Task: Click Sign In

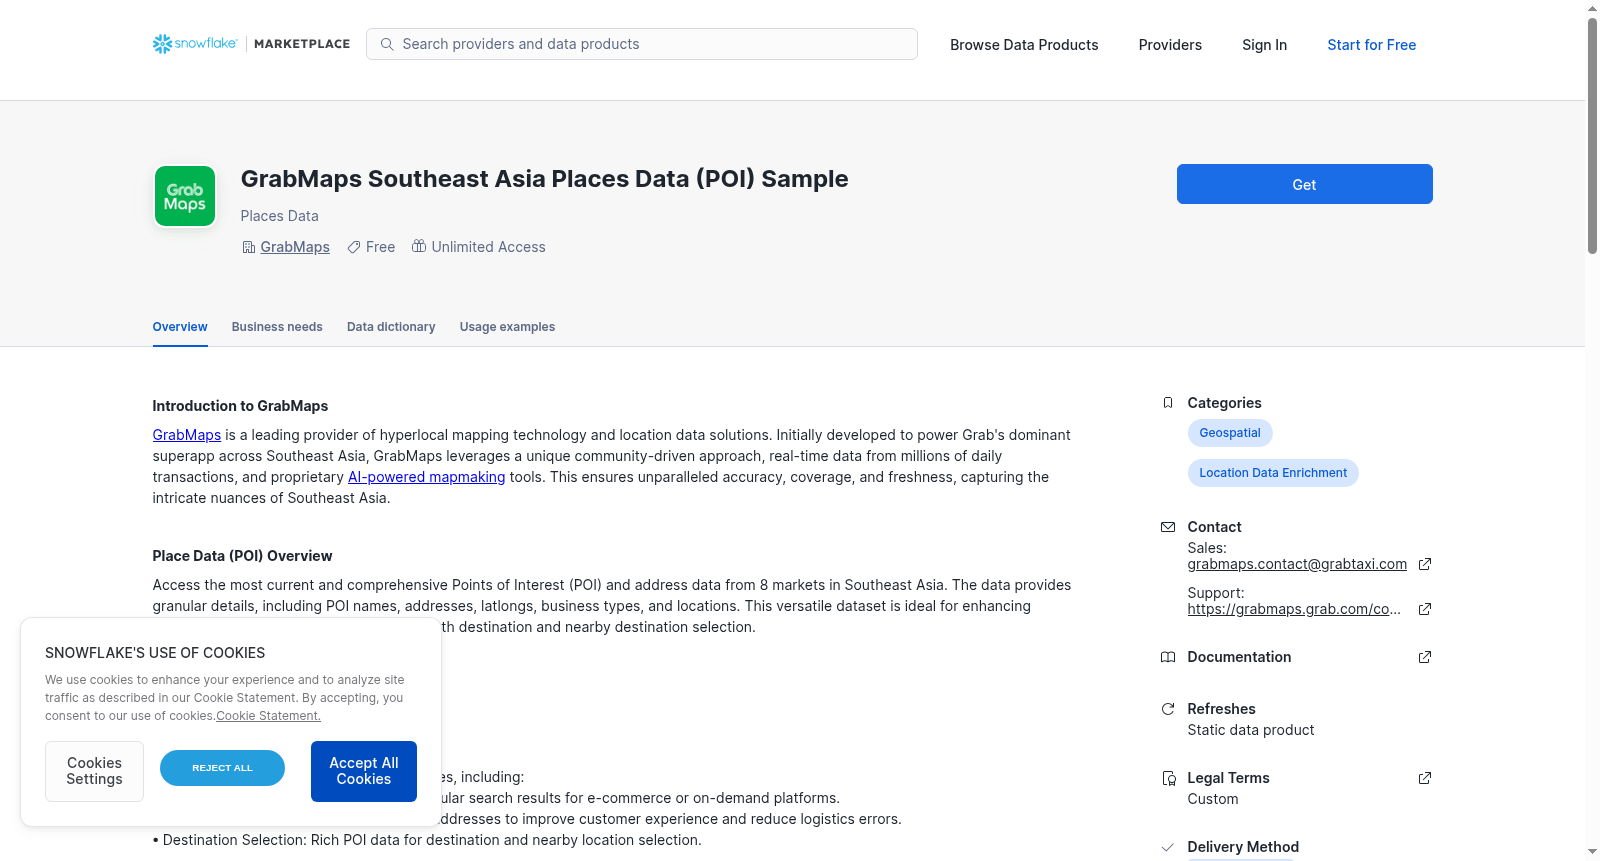Action: [x=1264, y=45]
